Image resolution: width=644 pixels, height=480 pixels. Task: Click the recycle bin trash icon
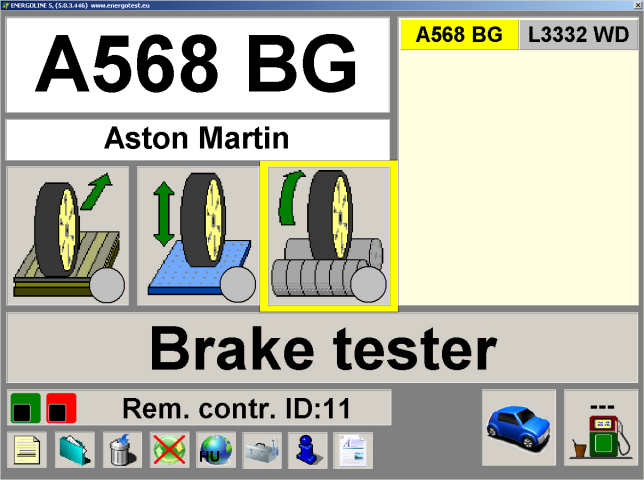click(122, 451)
